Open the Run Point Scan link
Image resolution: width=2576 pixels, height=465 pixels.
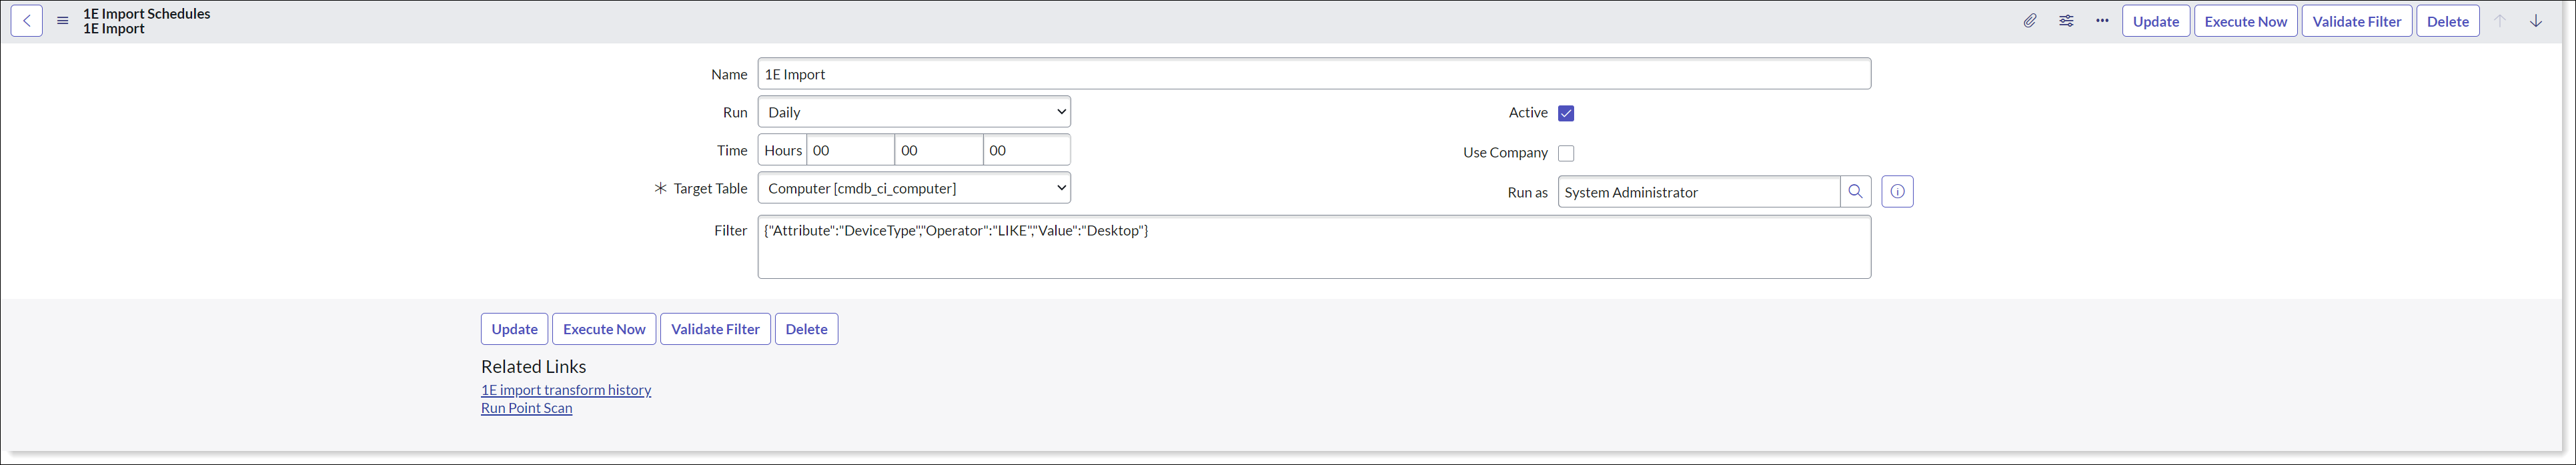point(527,408)
